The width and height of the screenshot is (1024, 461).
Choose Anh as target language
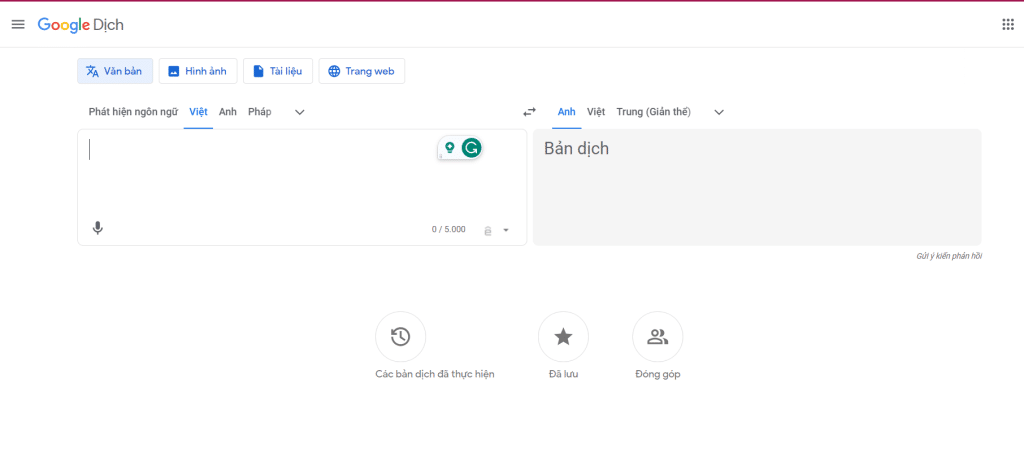567,112
